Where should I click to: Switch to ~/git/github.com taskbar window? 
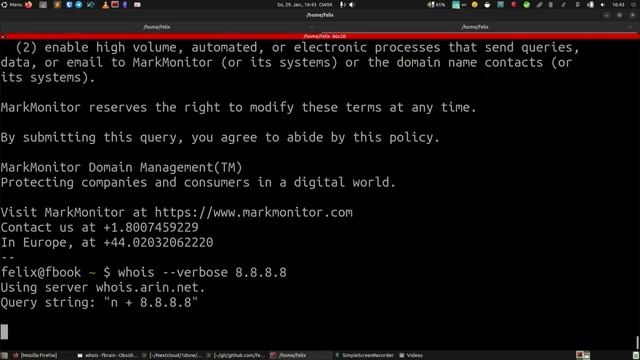(237, 356)
